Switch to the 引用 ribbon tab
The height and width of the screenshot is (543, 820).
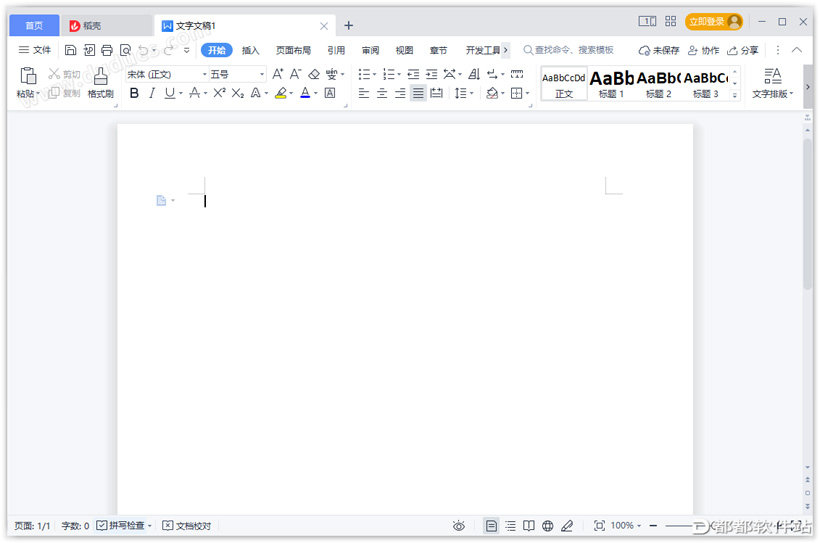(x=336, y=50)
